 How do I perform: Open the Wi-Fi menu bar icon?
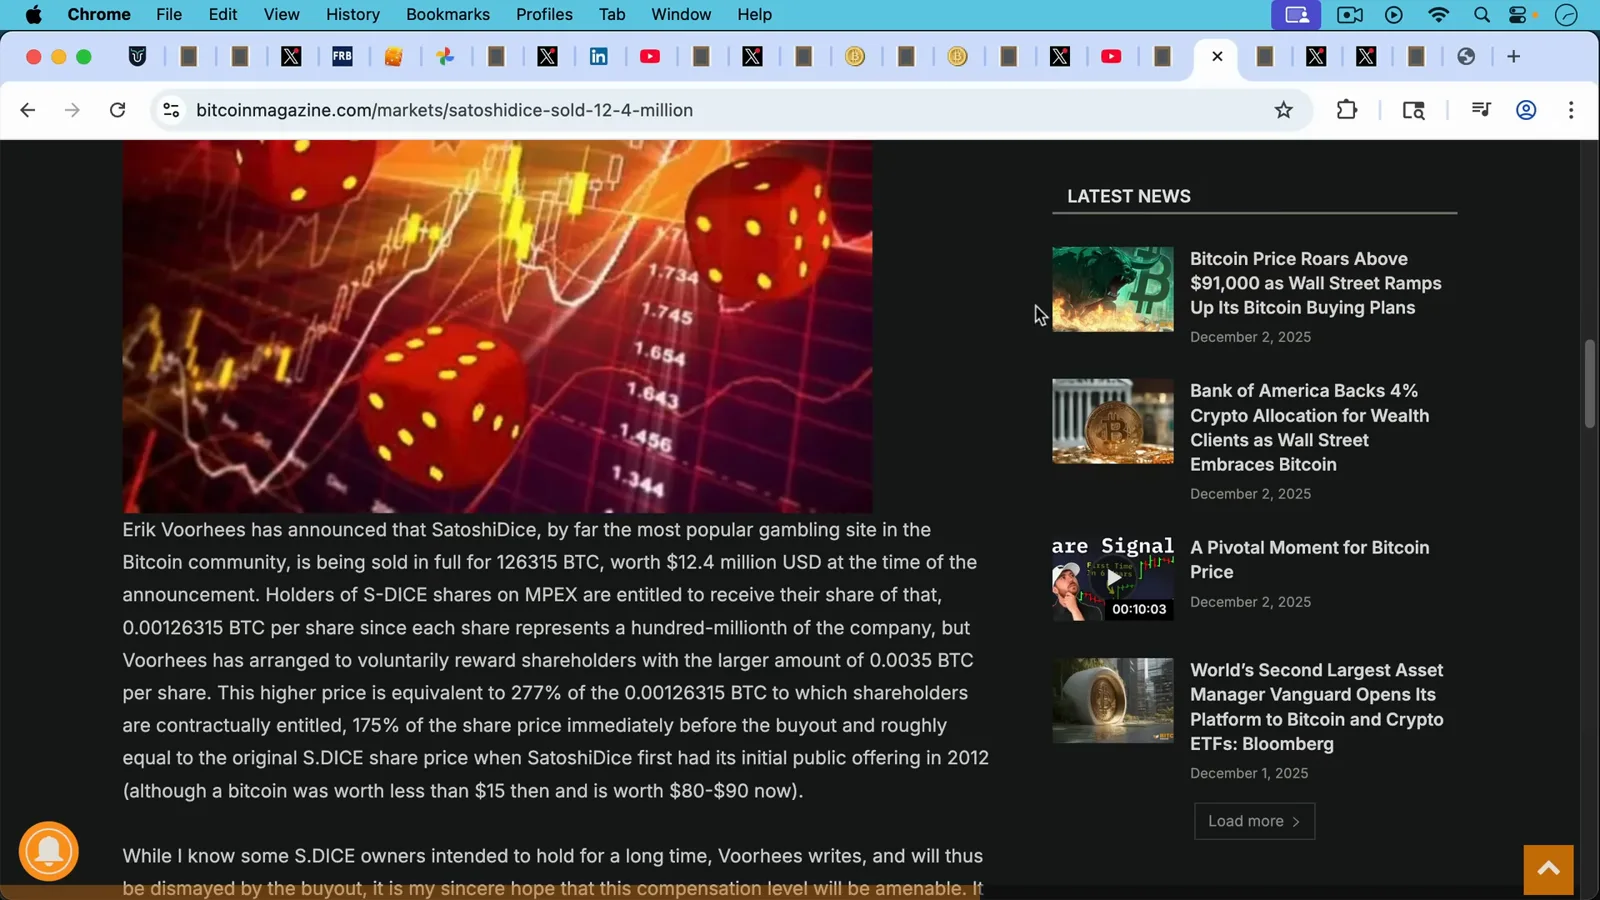1438,15
